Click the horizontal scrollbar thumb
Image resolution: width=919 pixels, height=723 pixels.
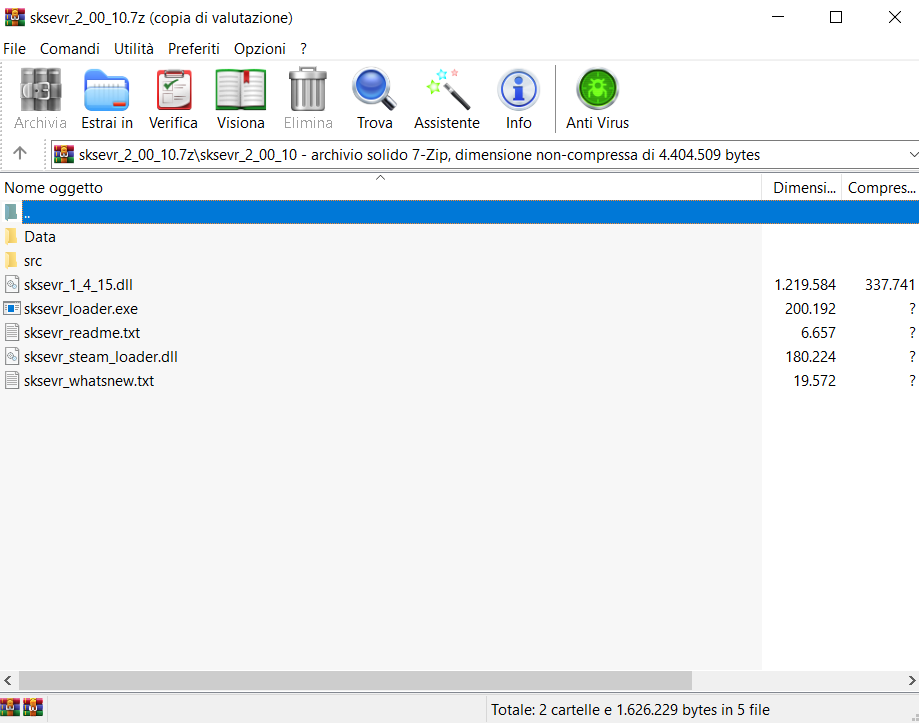pyautogui.click(x=356, y=680)
